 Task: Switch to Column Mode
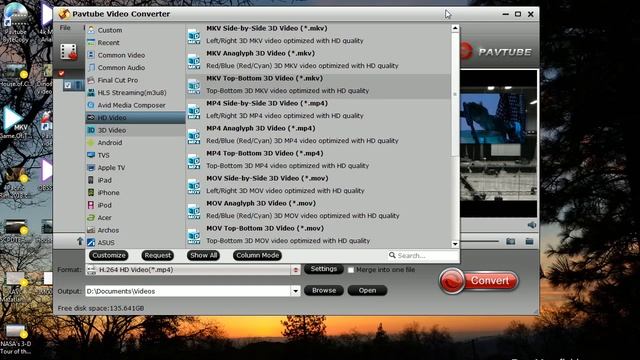coord(258,256)
